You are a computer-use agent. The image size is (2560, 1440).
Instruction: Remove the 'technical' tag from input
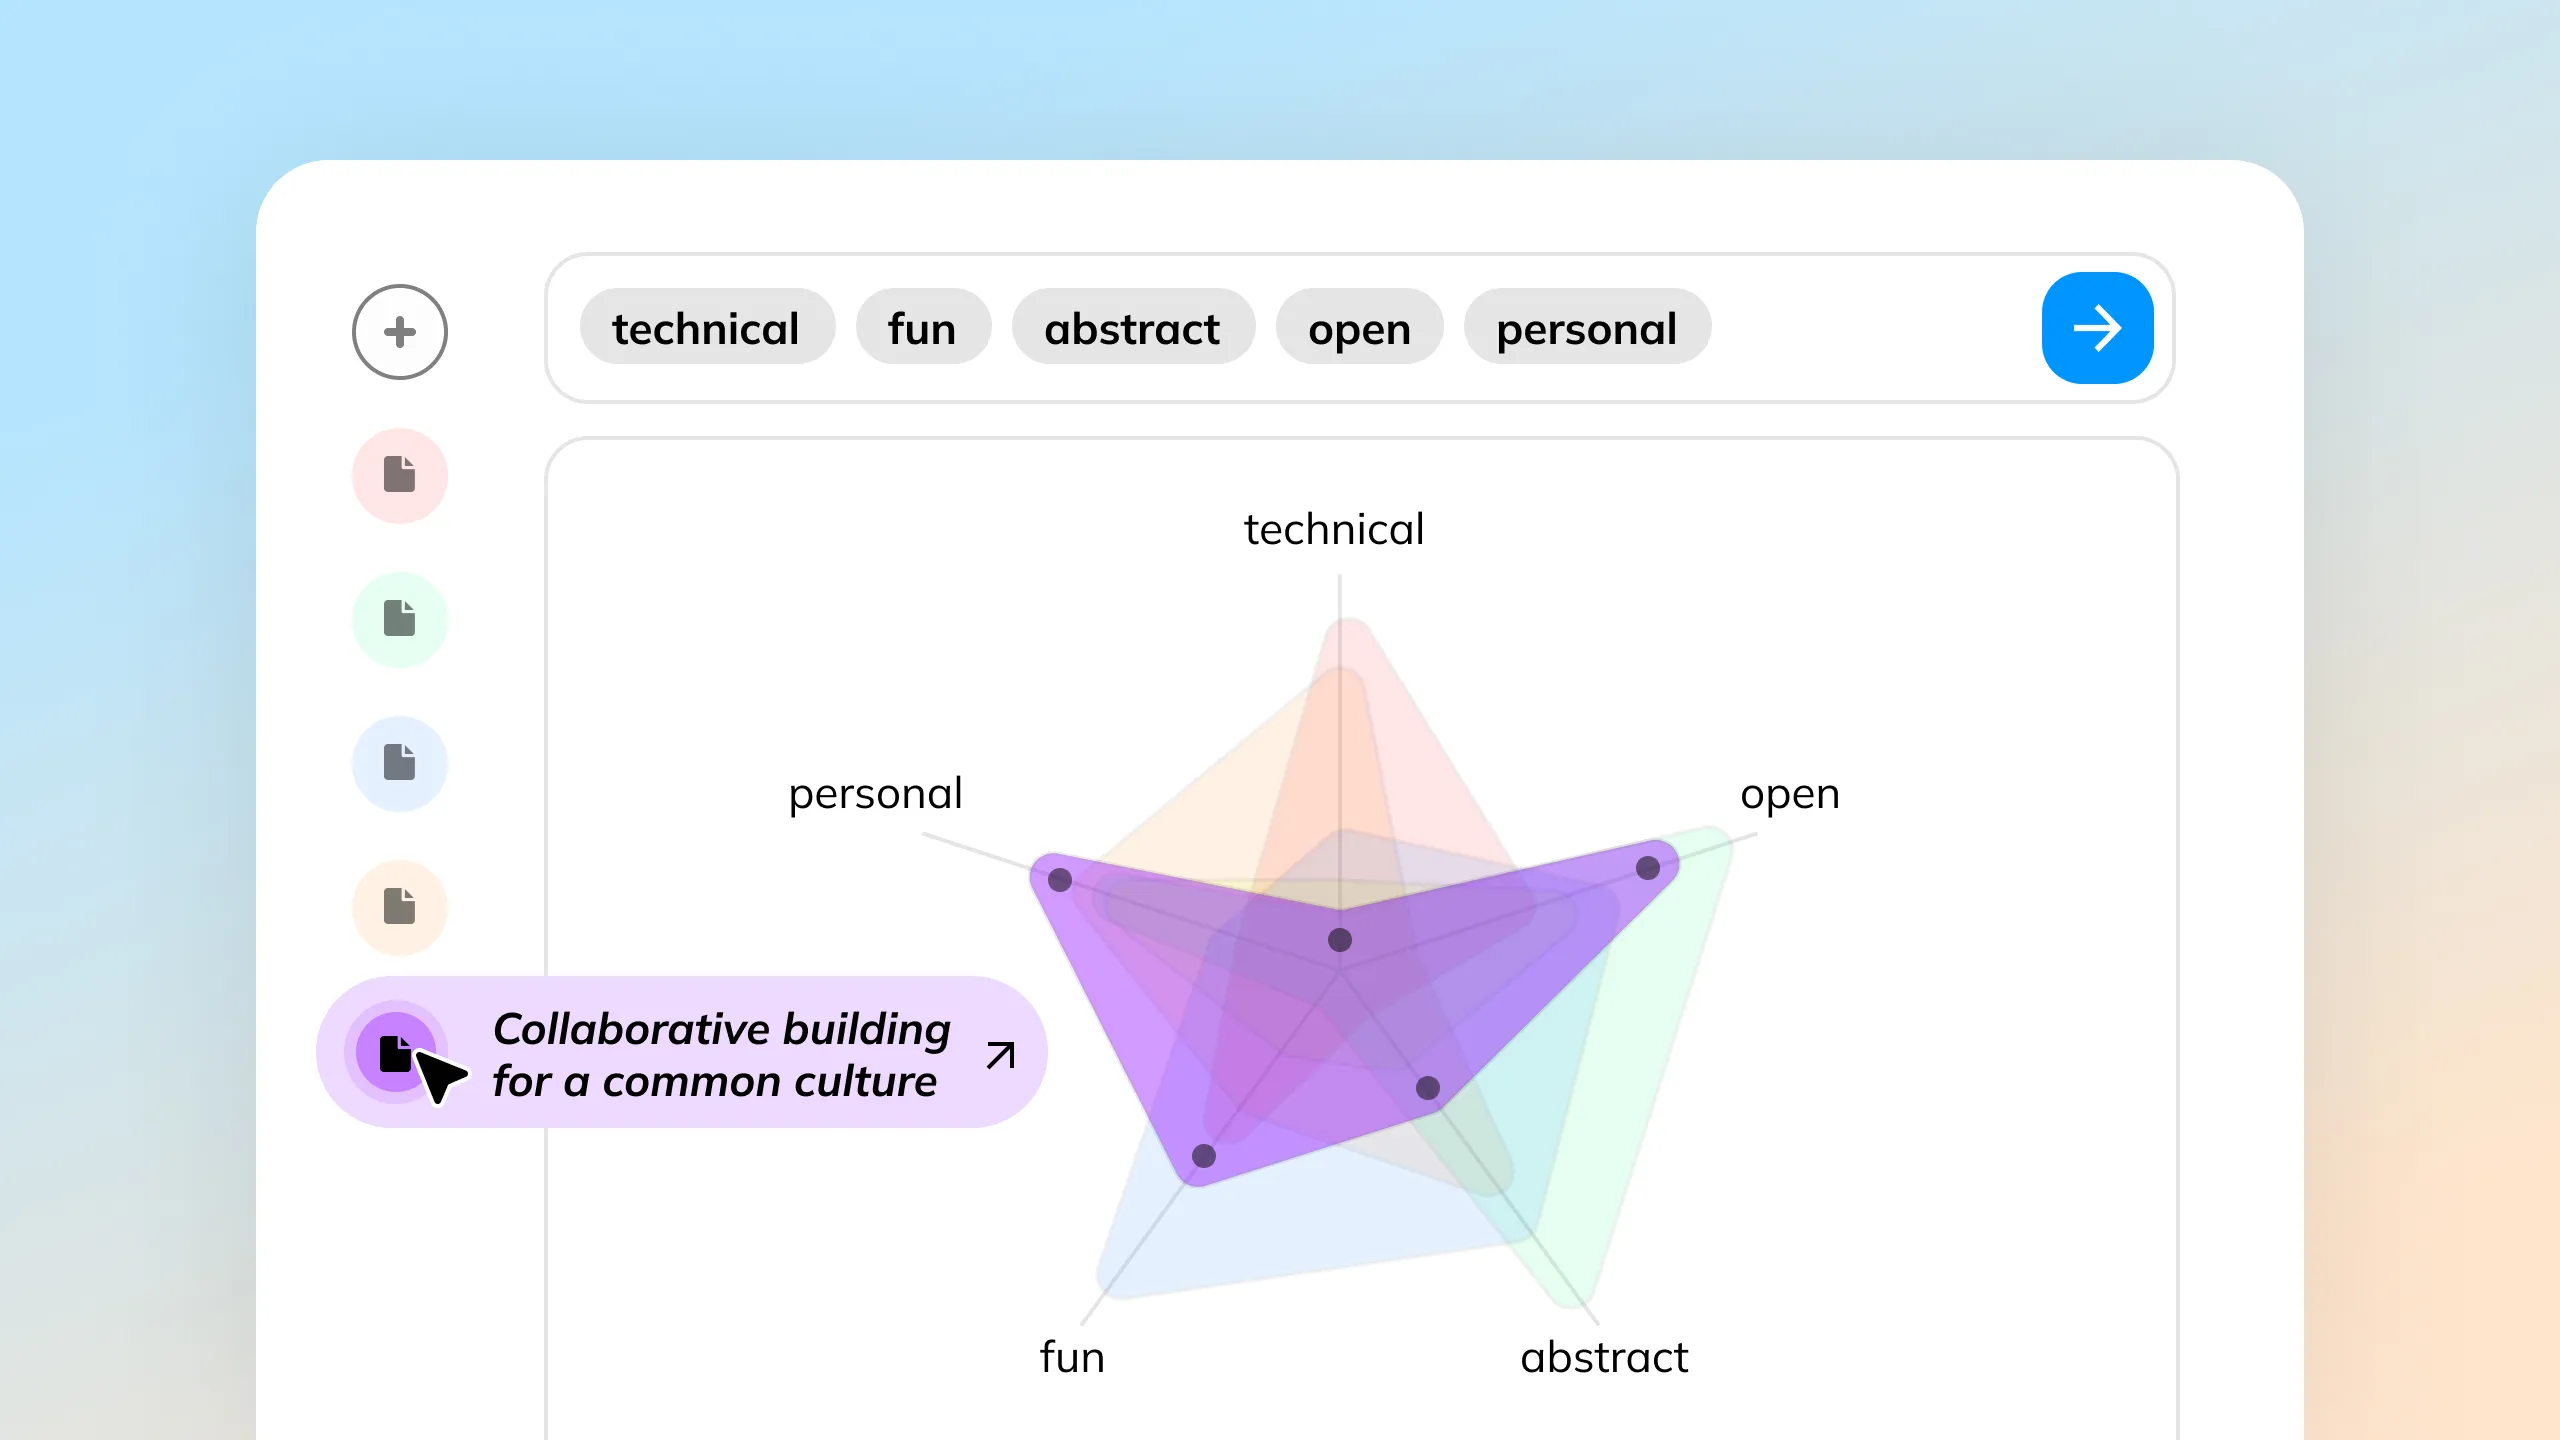[702, 327]
